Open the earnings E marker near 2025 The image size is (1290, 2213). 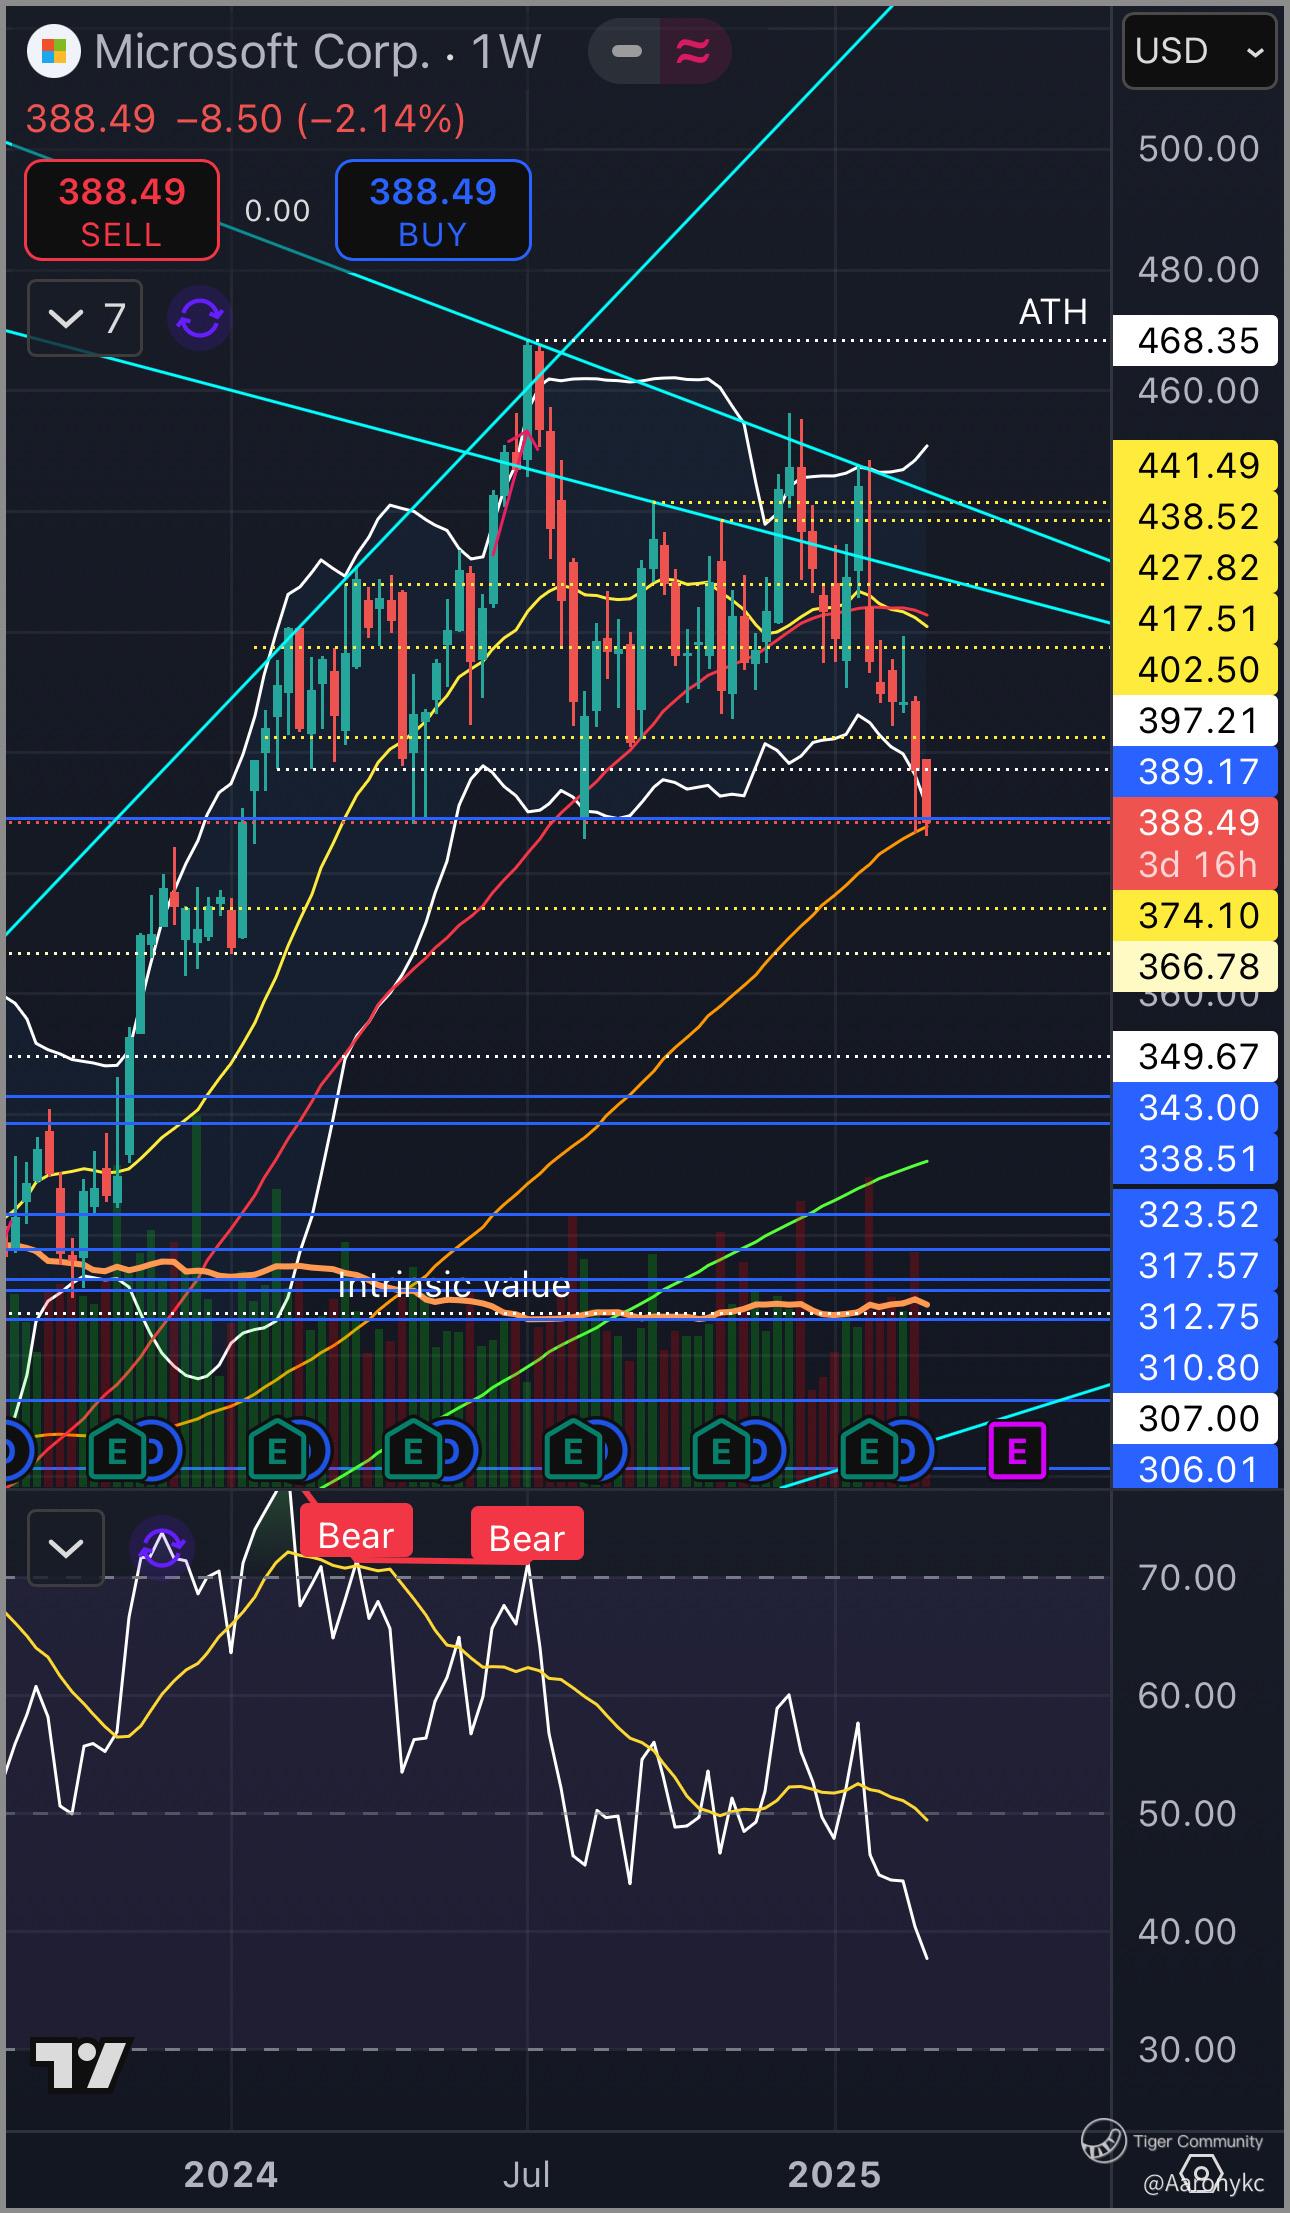pos(869,1450)
